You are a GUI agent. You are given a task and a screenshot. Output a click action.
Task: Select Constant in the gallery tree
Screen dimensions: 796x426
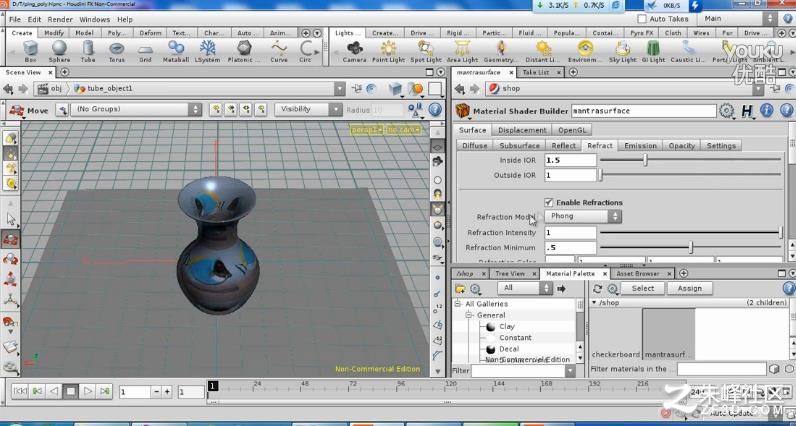coord(515,338)
